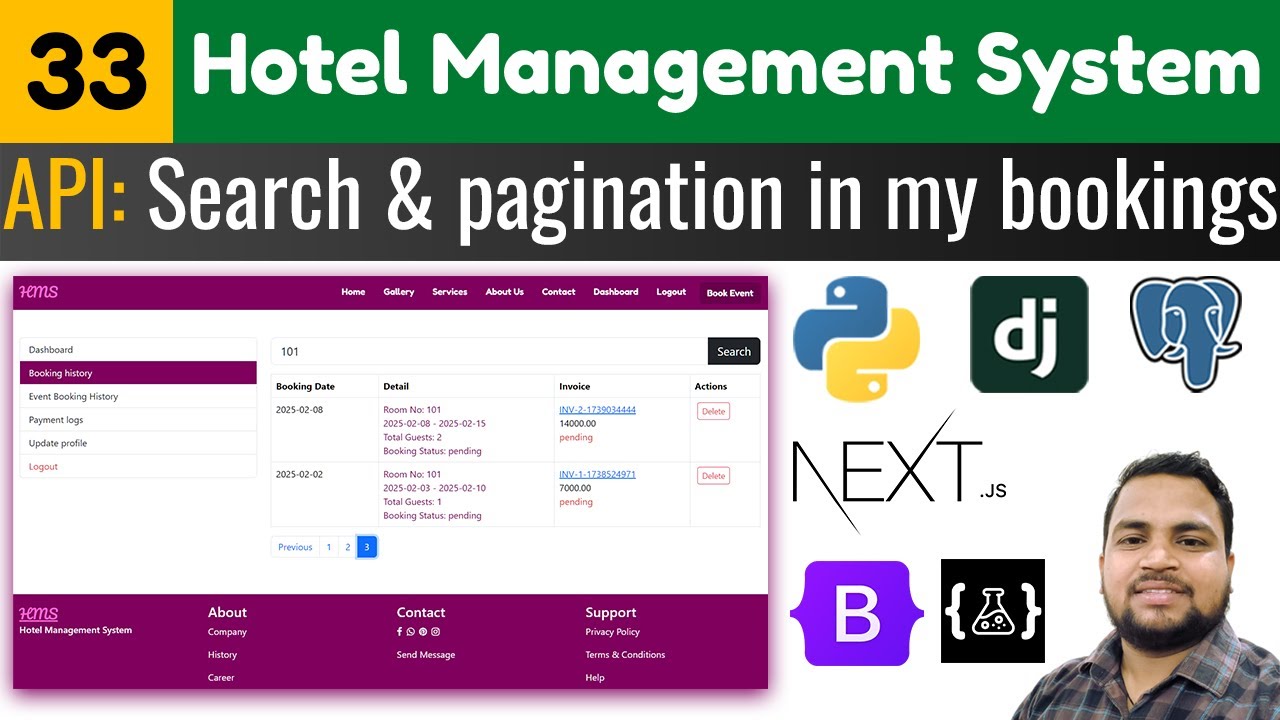This screenshot has height=720, width=1280.
Task: Delete the 2025-02-02 booking
Action: pyautogui.click(x=713, y=476)
